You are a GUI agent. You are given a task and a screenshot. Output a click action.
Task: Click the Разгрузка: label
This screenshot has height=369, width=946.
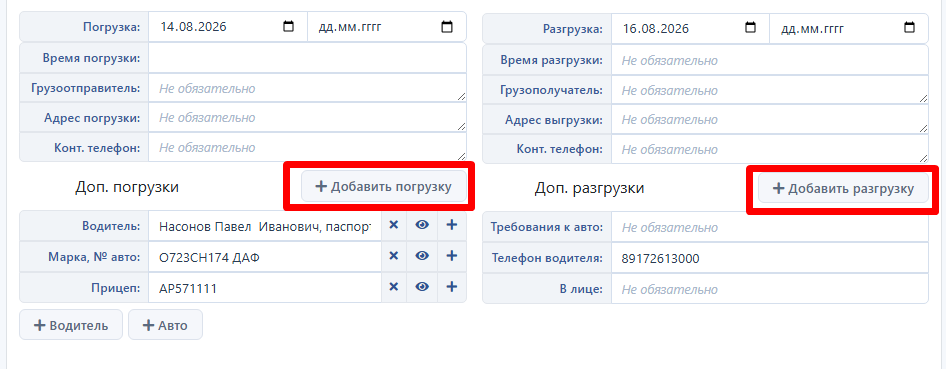tap(573, 28)
